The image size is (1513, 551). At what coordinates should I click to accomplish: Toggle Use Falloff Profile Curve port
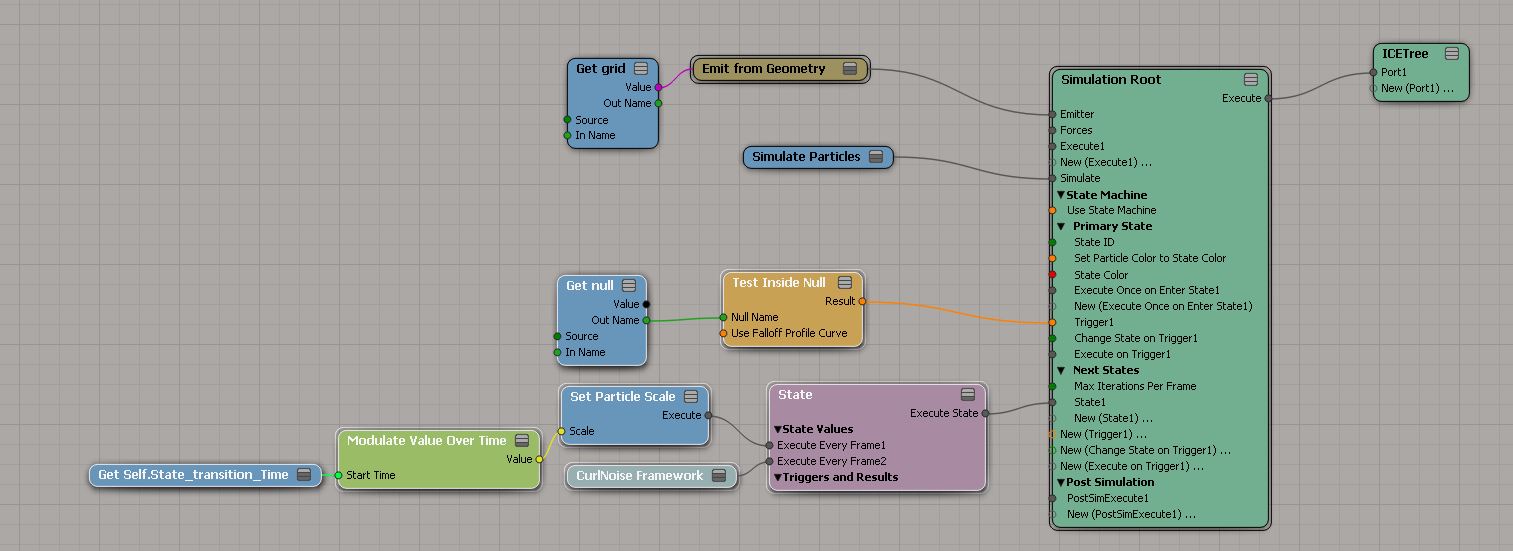coord(723,334)
